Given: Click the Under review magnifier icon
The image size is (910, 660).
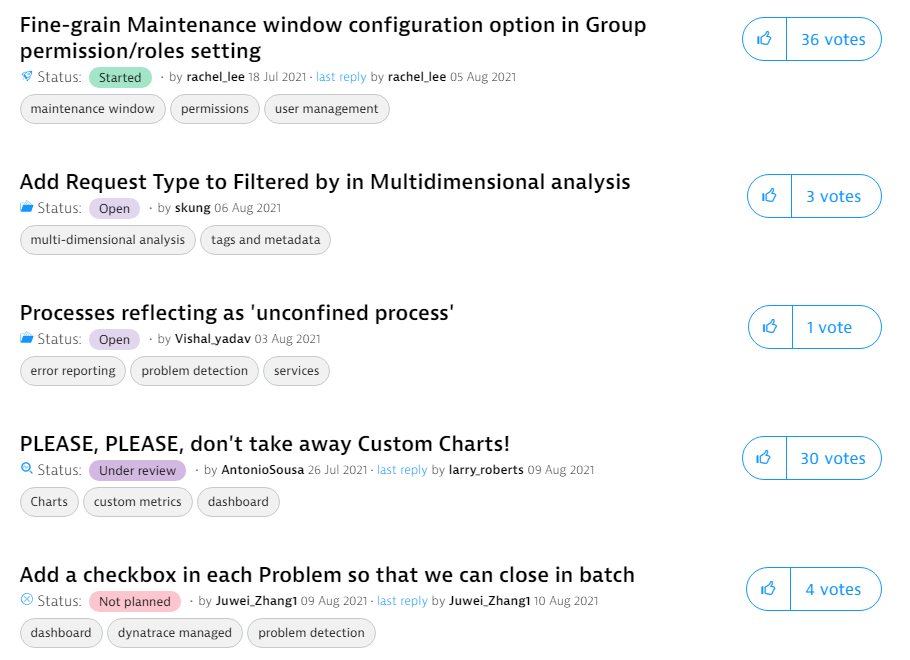Looking at the screenshot, I should tap(27, 470).
